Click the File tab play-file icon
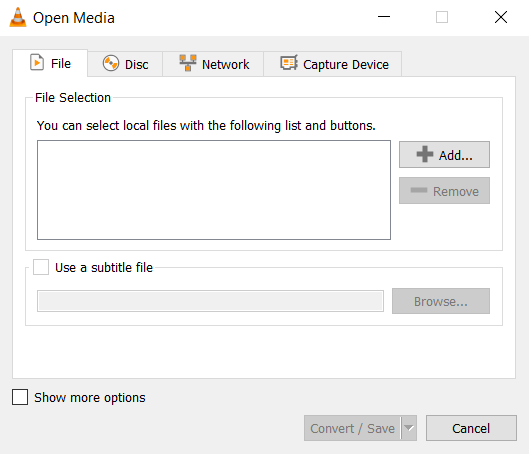Image resolution: width=529 pixels, height=454 pixels. click(37, 62)
